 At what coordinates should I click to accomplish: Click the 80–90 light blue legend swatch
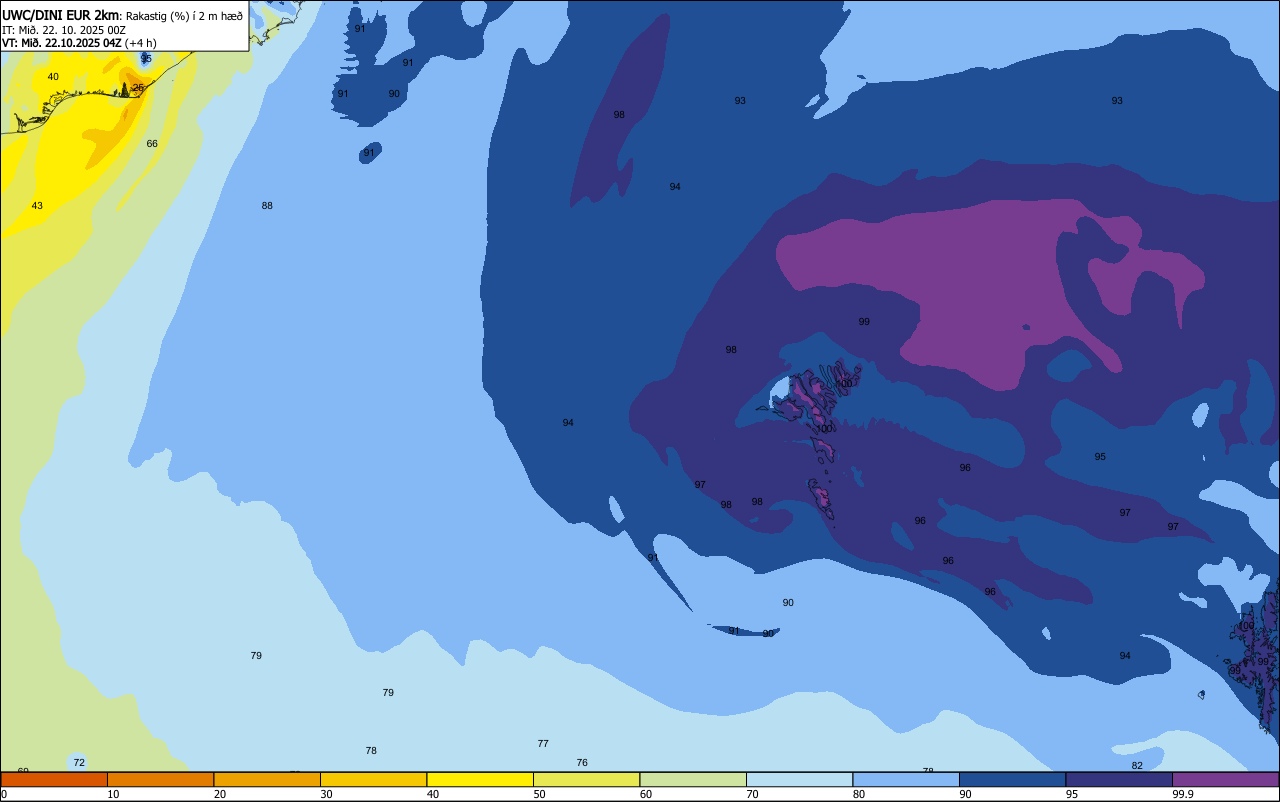click(906, 779)
